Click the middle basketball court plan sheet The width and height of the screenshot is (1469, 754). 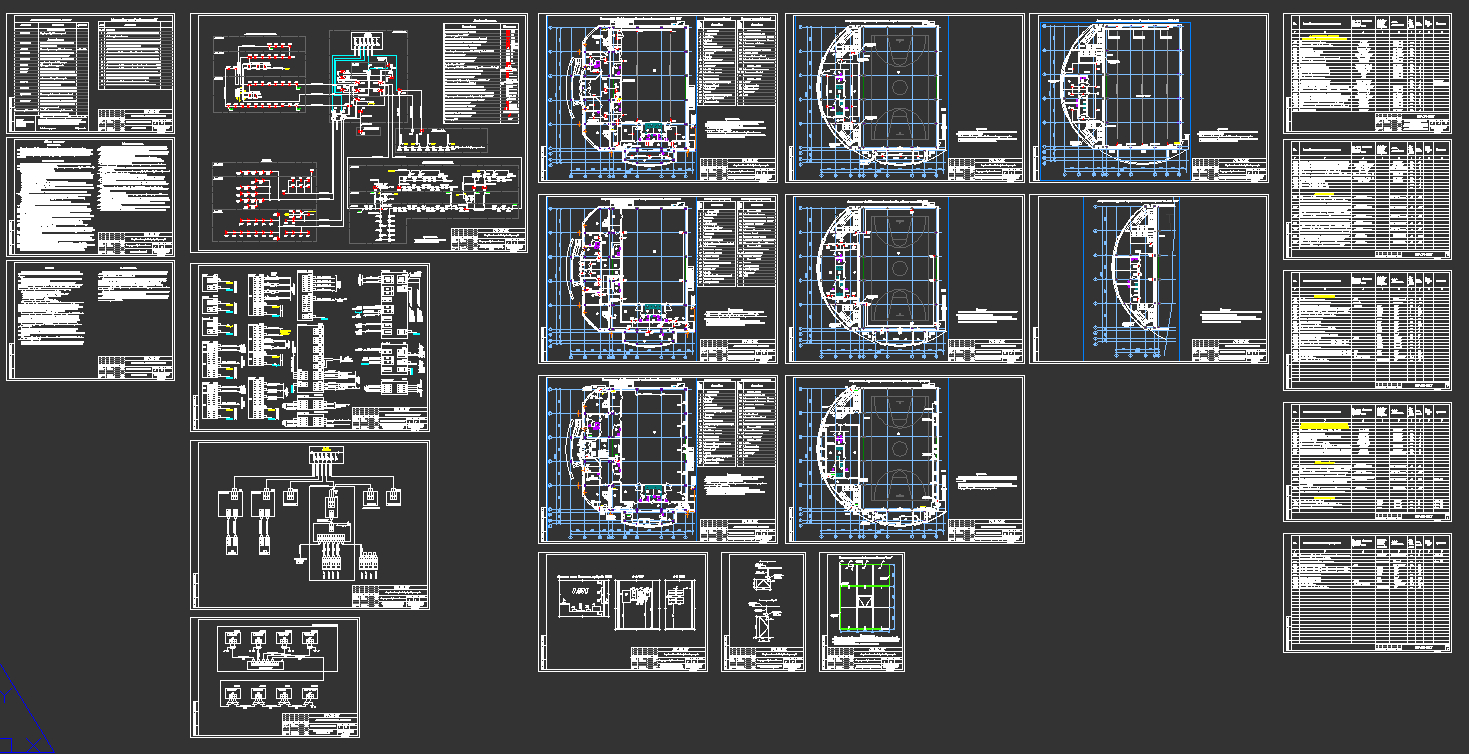905,278
